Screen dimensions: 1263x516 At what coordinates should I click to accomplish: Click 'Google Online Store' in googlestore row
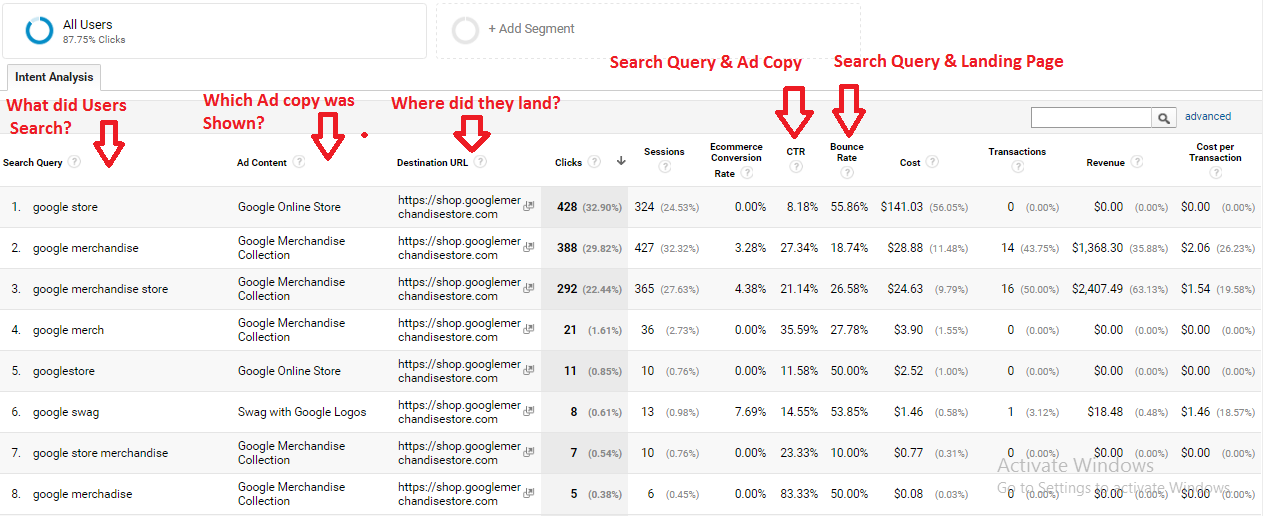[x=289, y=371]
